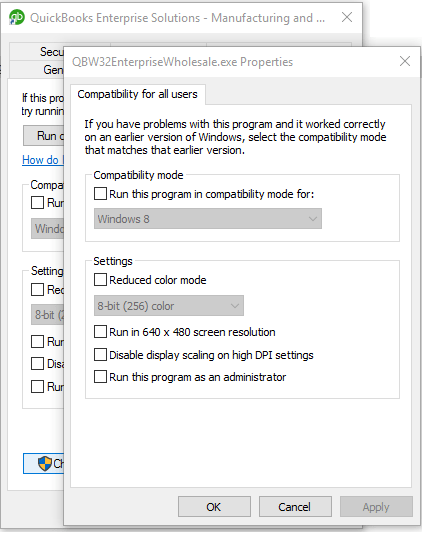
Task: Click the shield icon on Change settings button
Action: point(45,463)
